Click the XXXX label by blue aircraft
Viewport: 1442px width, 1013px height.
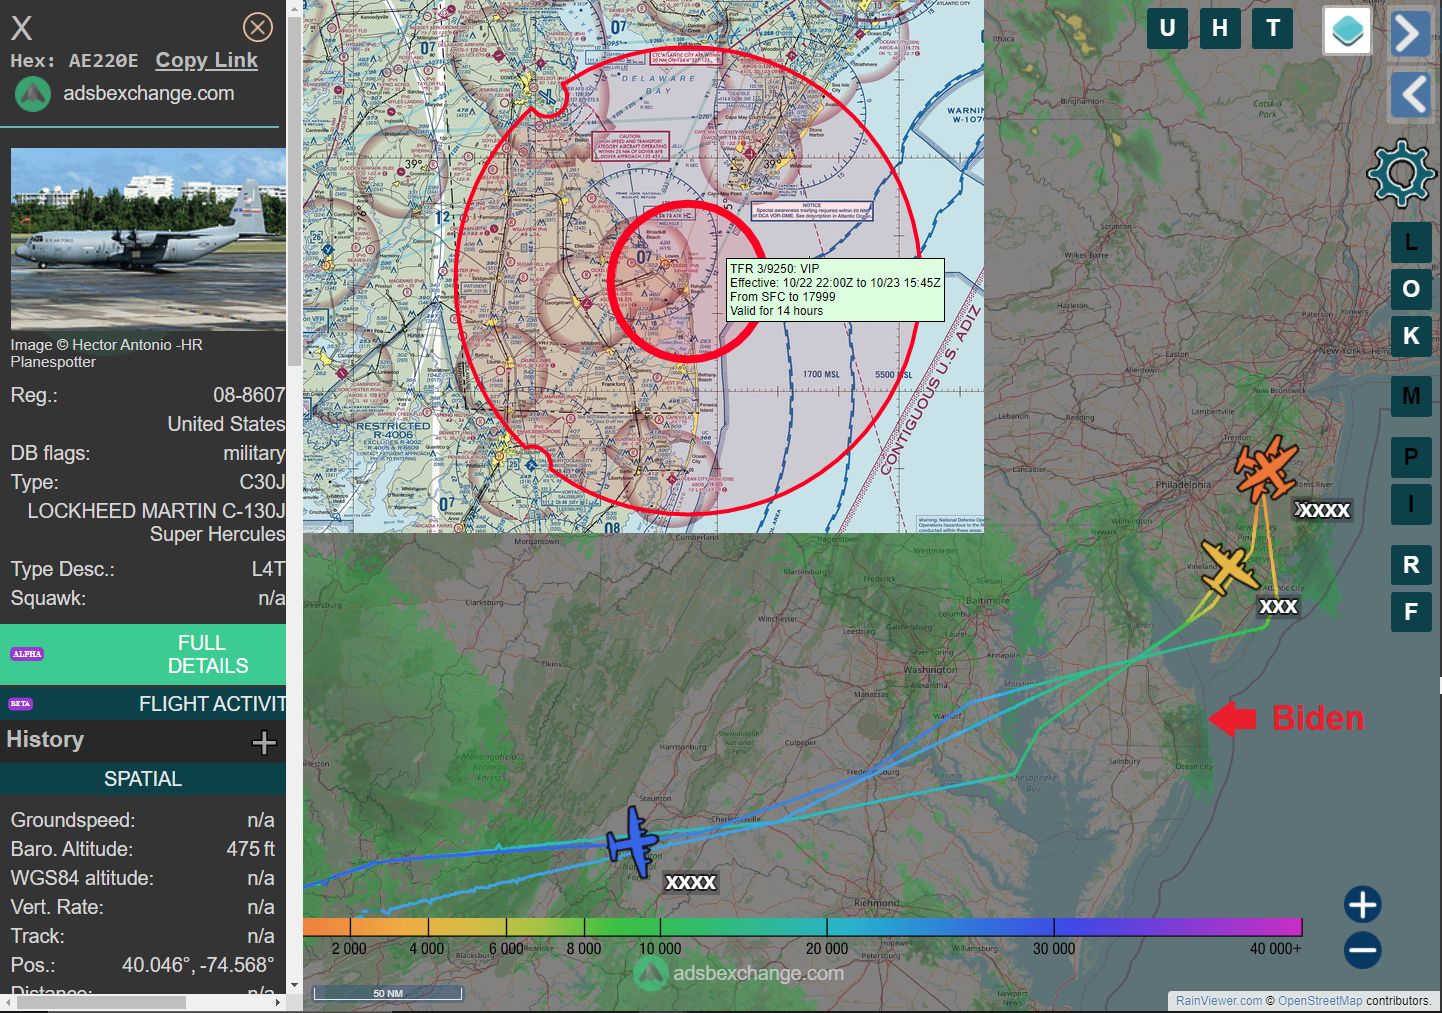[691, 882]
